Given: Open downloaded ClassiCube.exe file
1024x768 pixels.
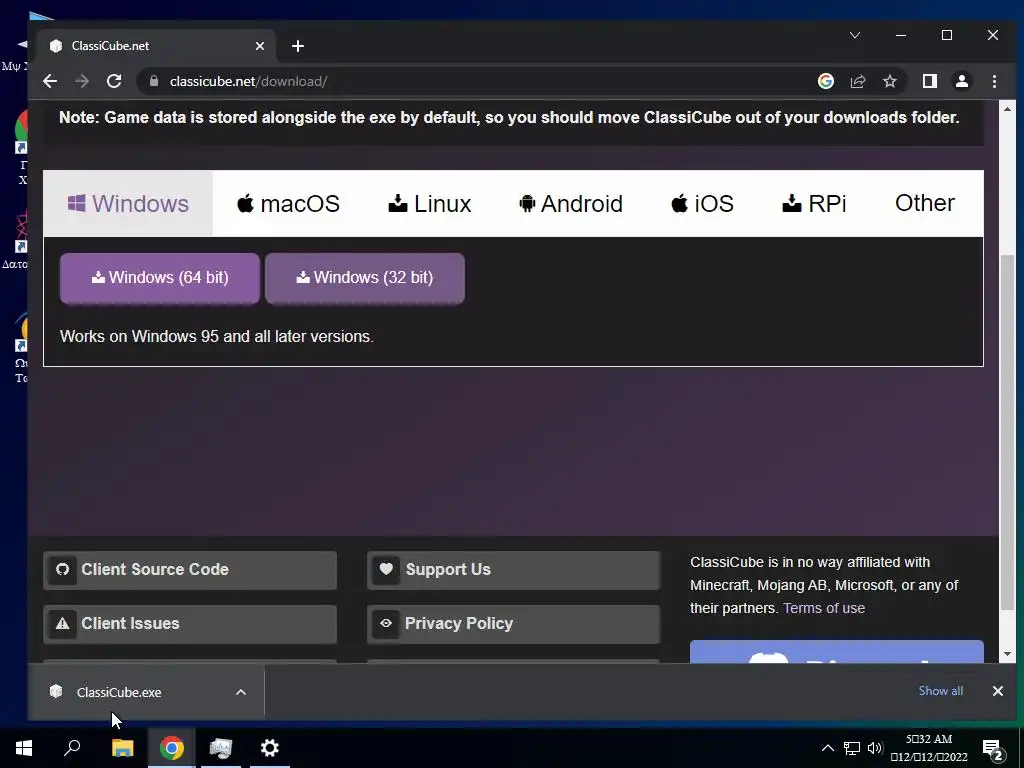Looking at the screenshot, I should point(119,692).
